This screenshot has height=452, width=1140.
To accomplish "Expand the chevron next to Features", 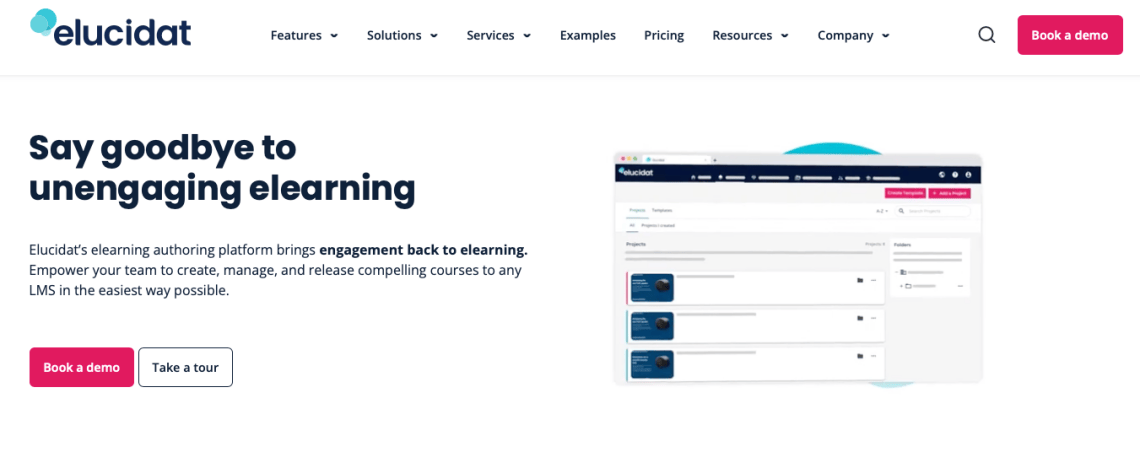I will click(334, 36).
